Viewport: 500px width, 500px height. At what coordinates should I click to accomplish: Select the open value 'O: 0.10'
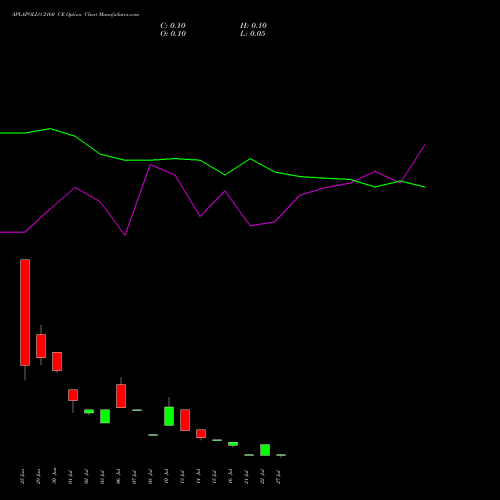click(173, 34)
